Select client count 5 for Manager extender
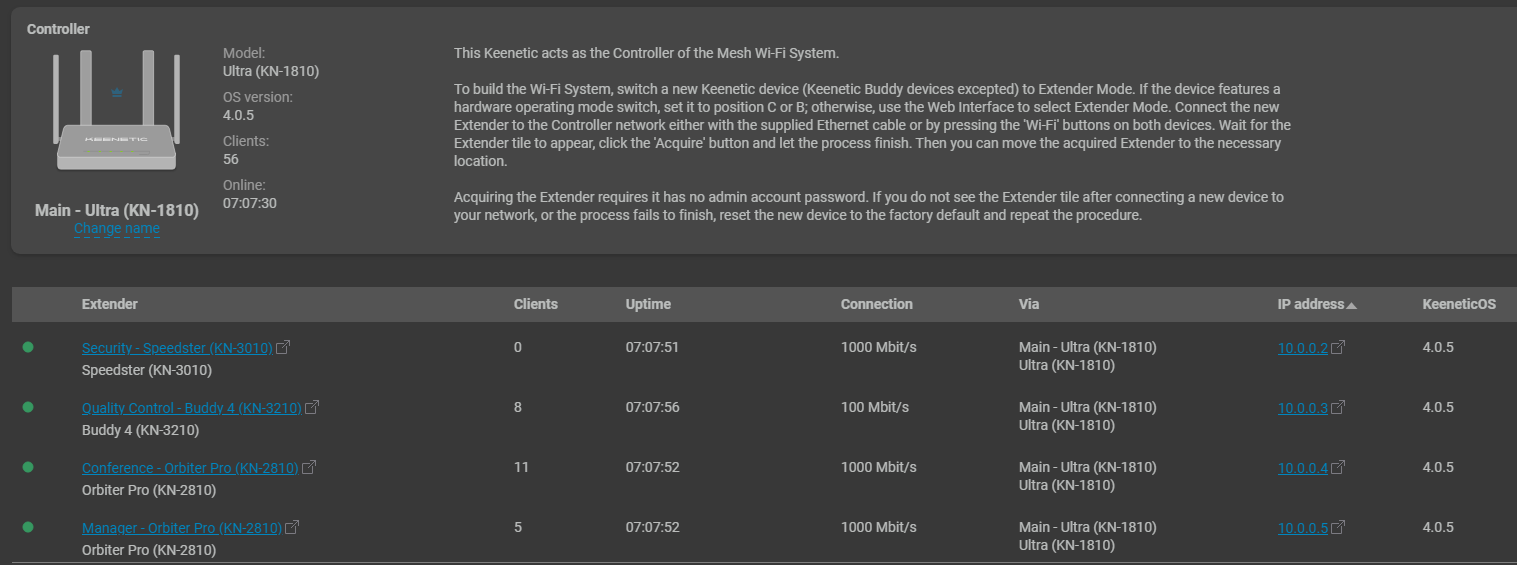 pos(518,527)
